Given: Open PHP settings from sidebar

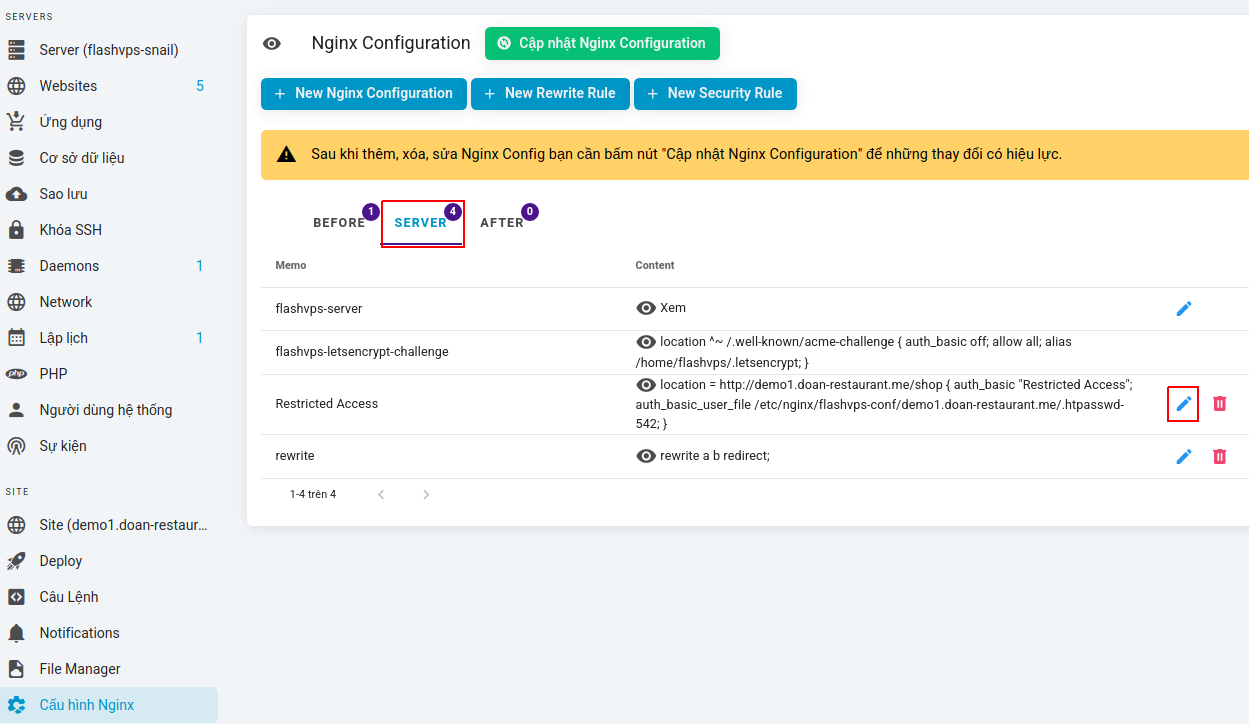Looking at the screenshot, I should (53, 374).
